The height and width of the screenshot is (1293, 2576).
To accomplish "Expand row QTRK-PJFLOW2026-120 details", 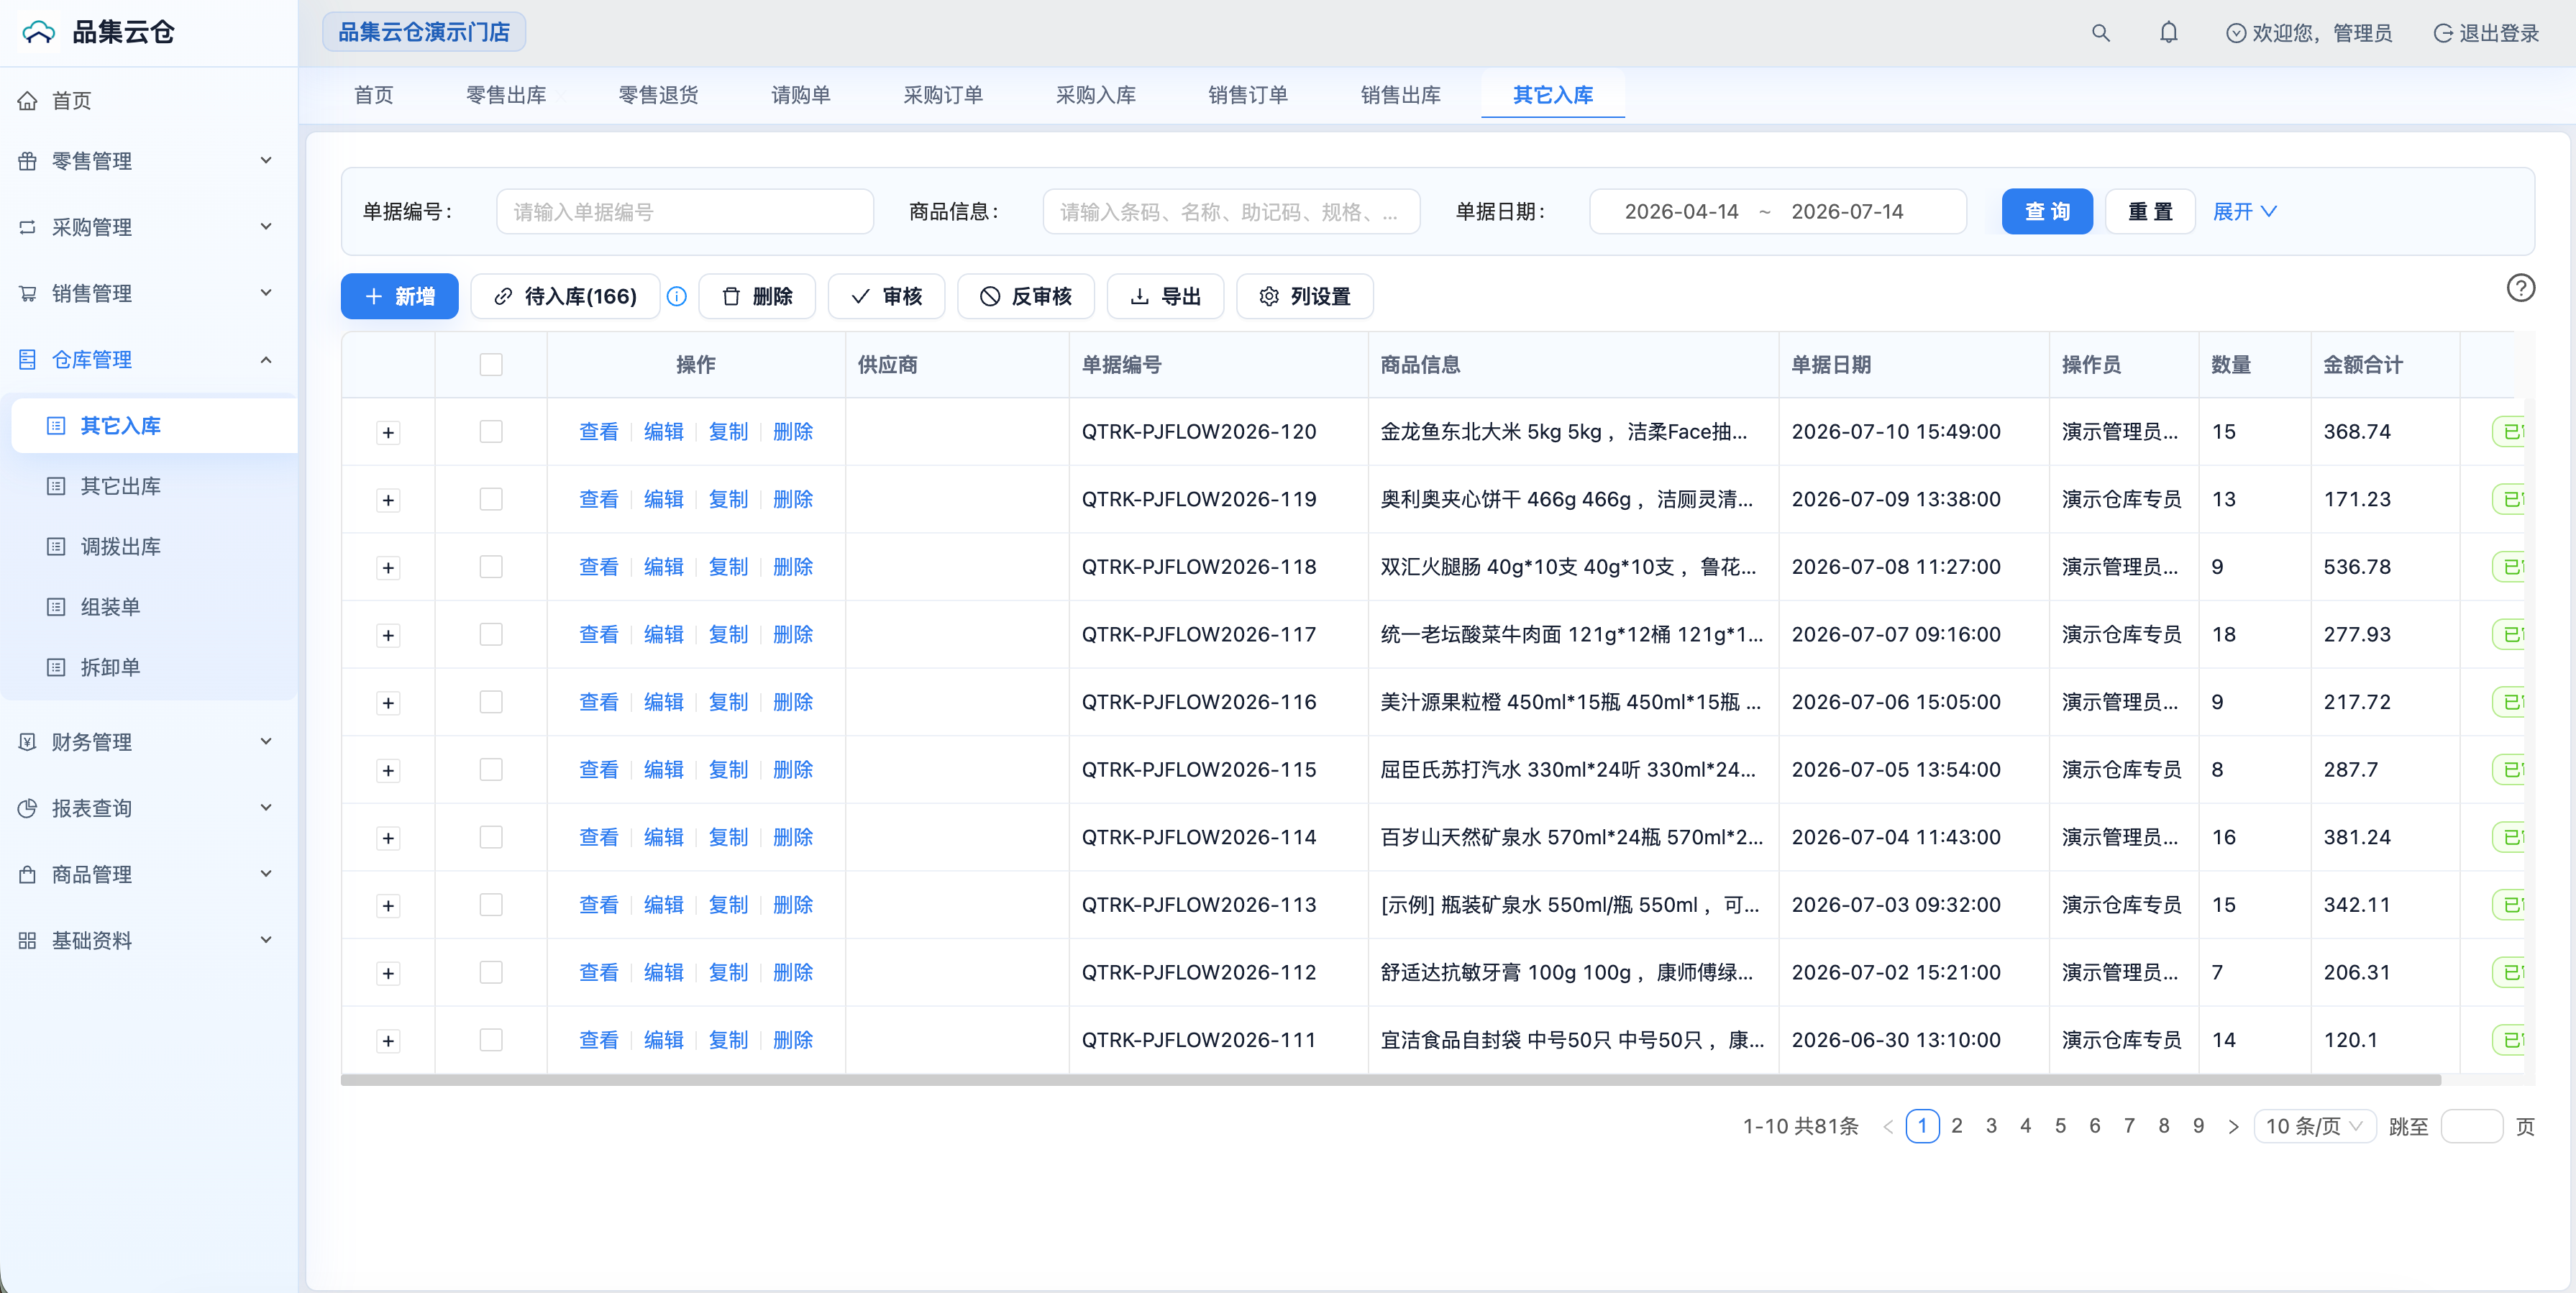I will click(388, 432).
